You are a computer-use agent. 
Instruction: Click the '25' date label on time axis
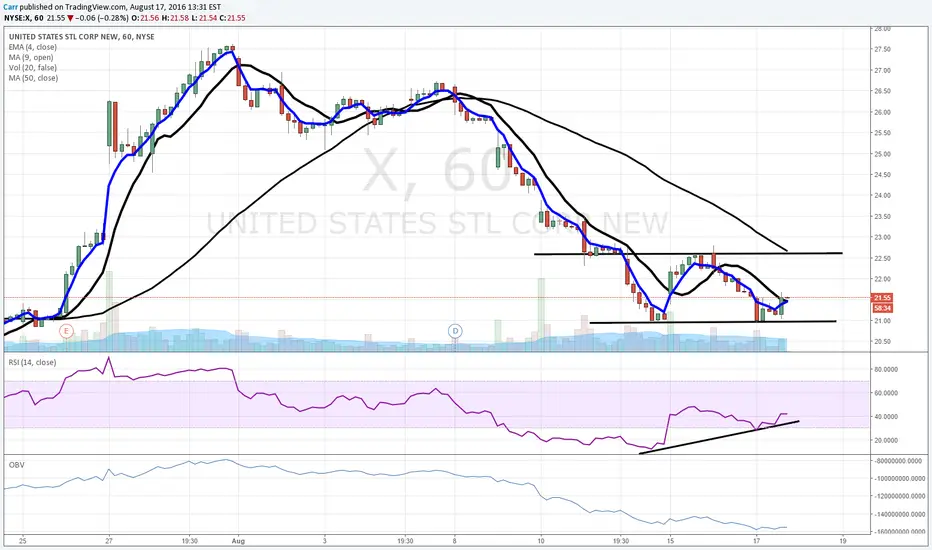tap(23, 541)
